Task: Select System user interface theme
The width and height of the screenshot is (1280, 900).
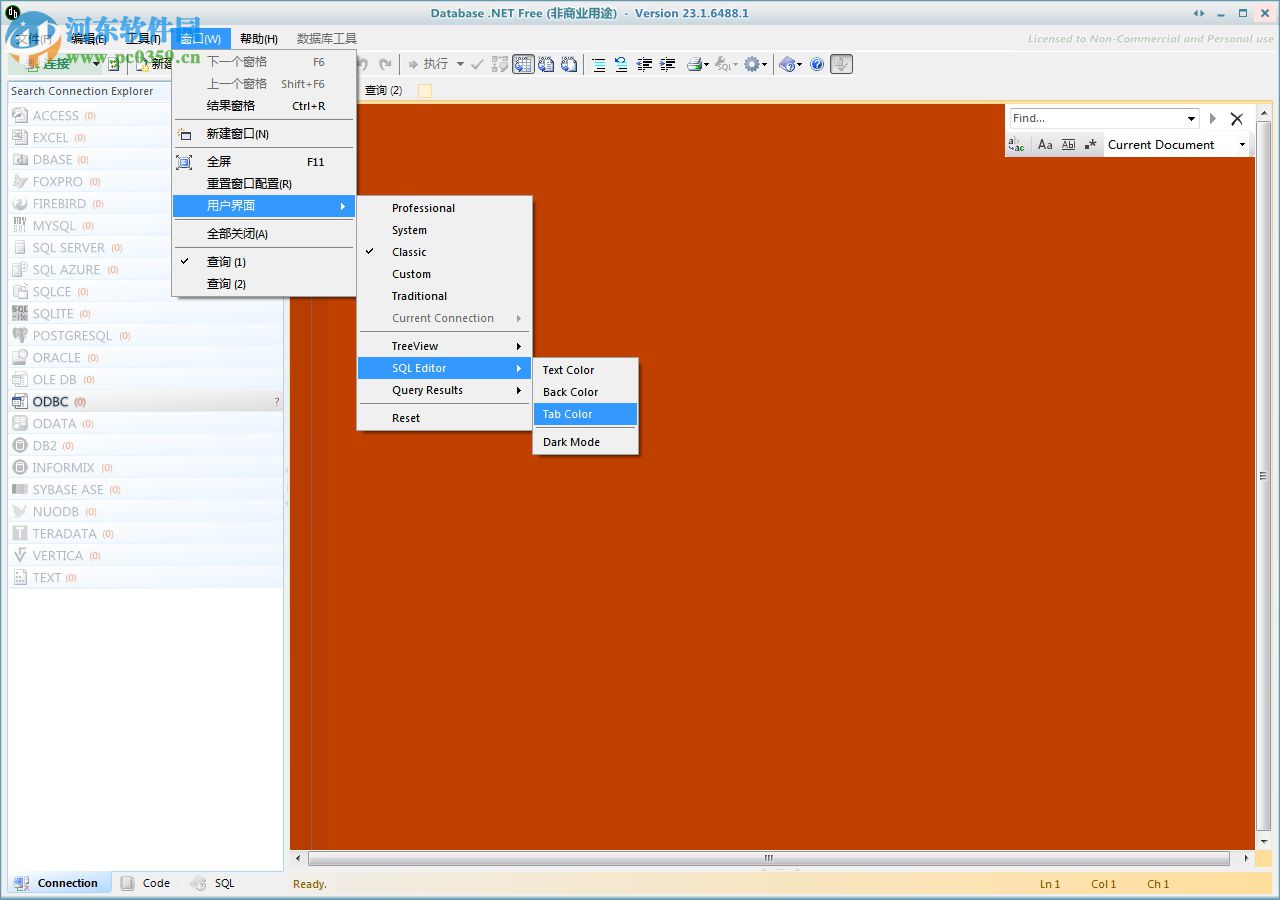Action: [444, 230]
